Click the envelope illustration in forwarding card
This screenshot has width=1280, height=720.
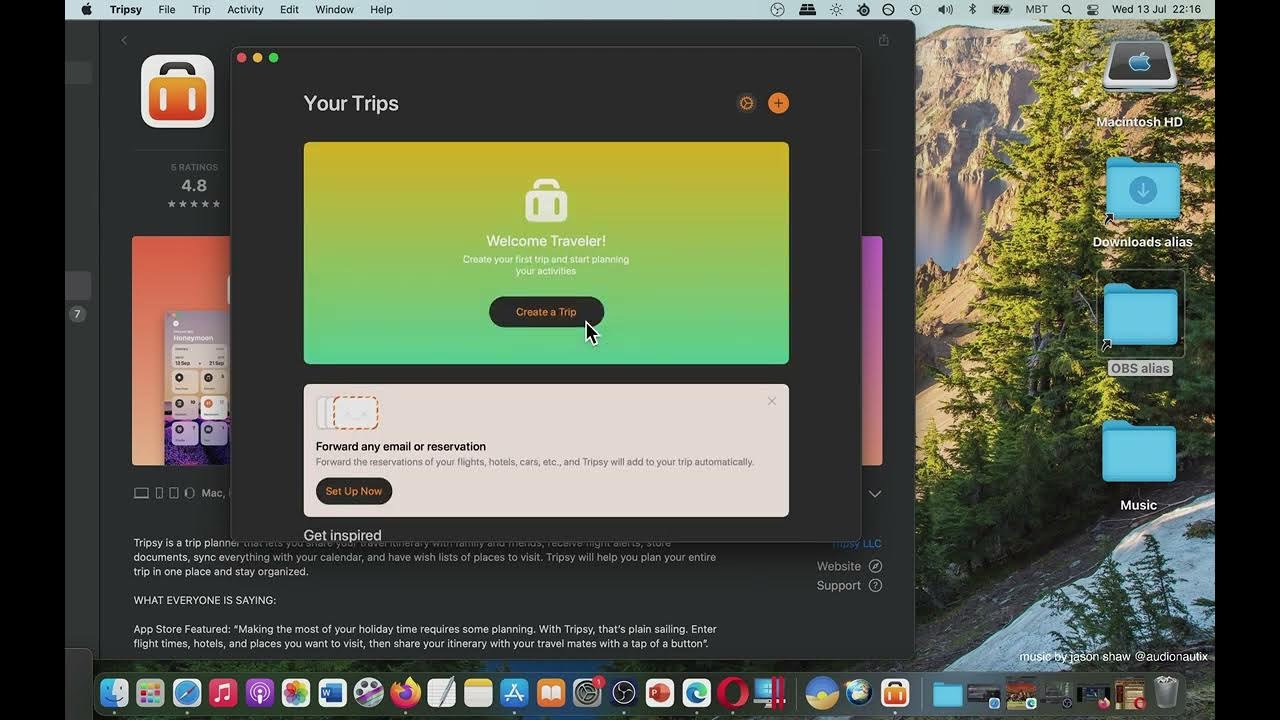(347, 412)
